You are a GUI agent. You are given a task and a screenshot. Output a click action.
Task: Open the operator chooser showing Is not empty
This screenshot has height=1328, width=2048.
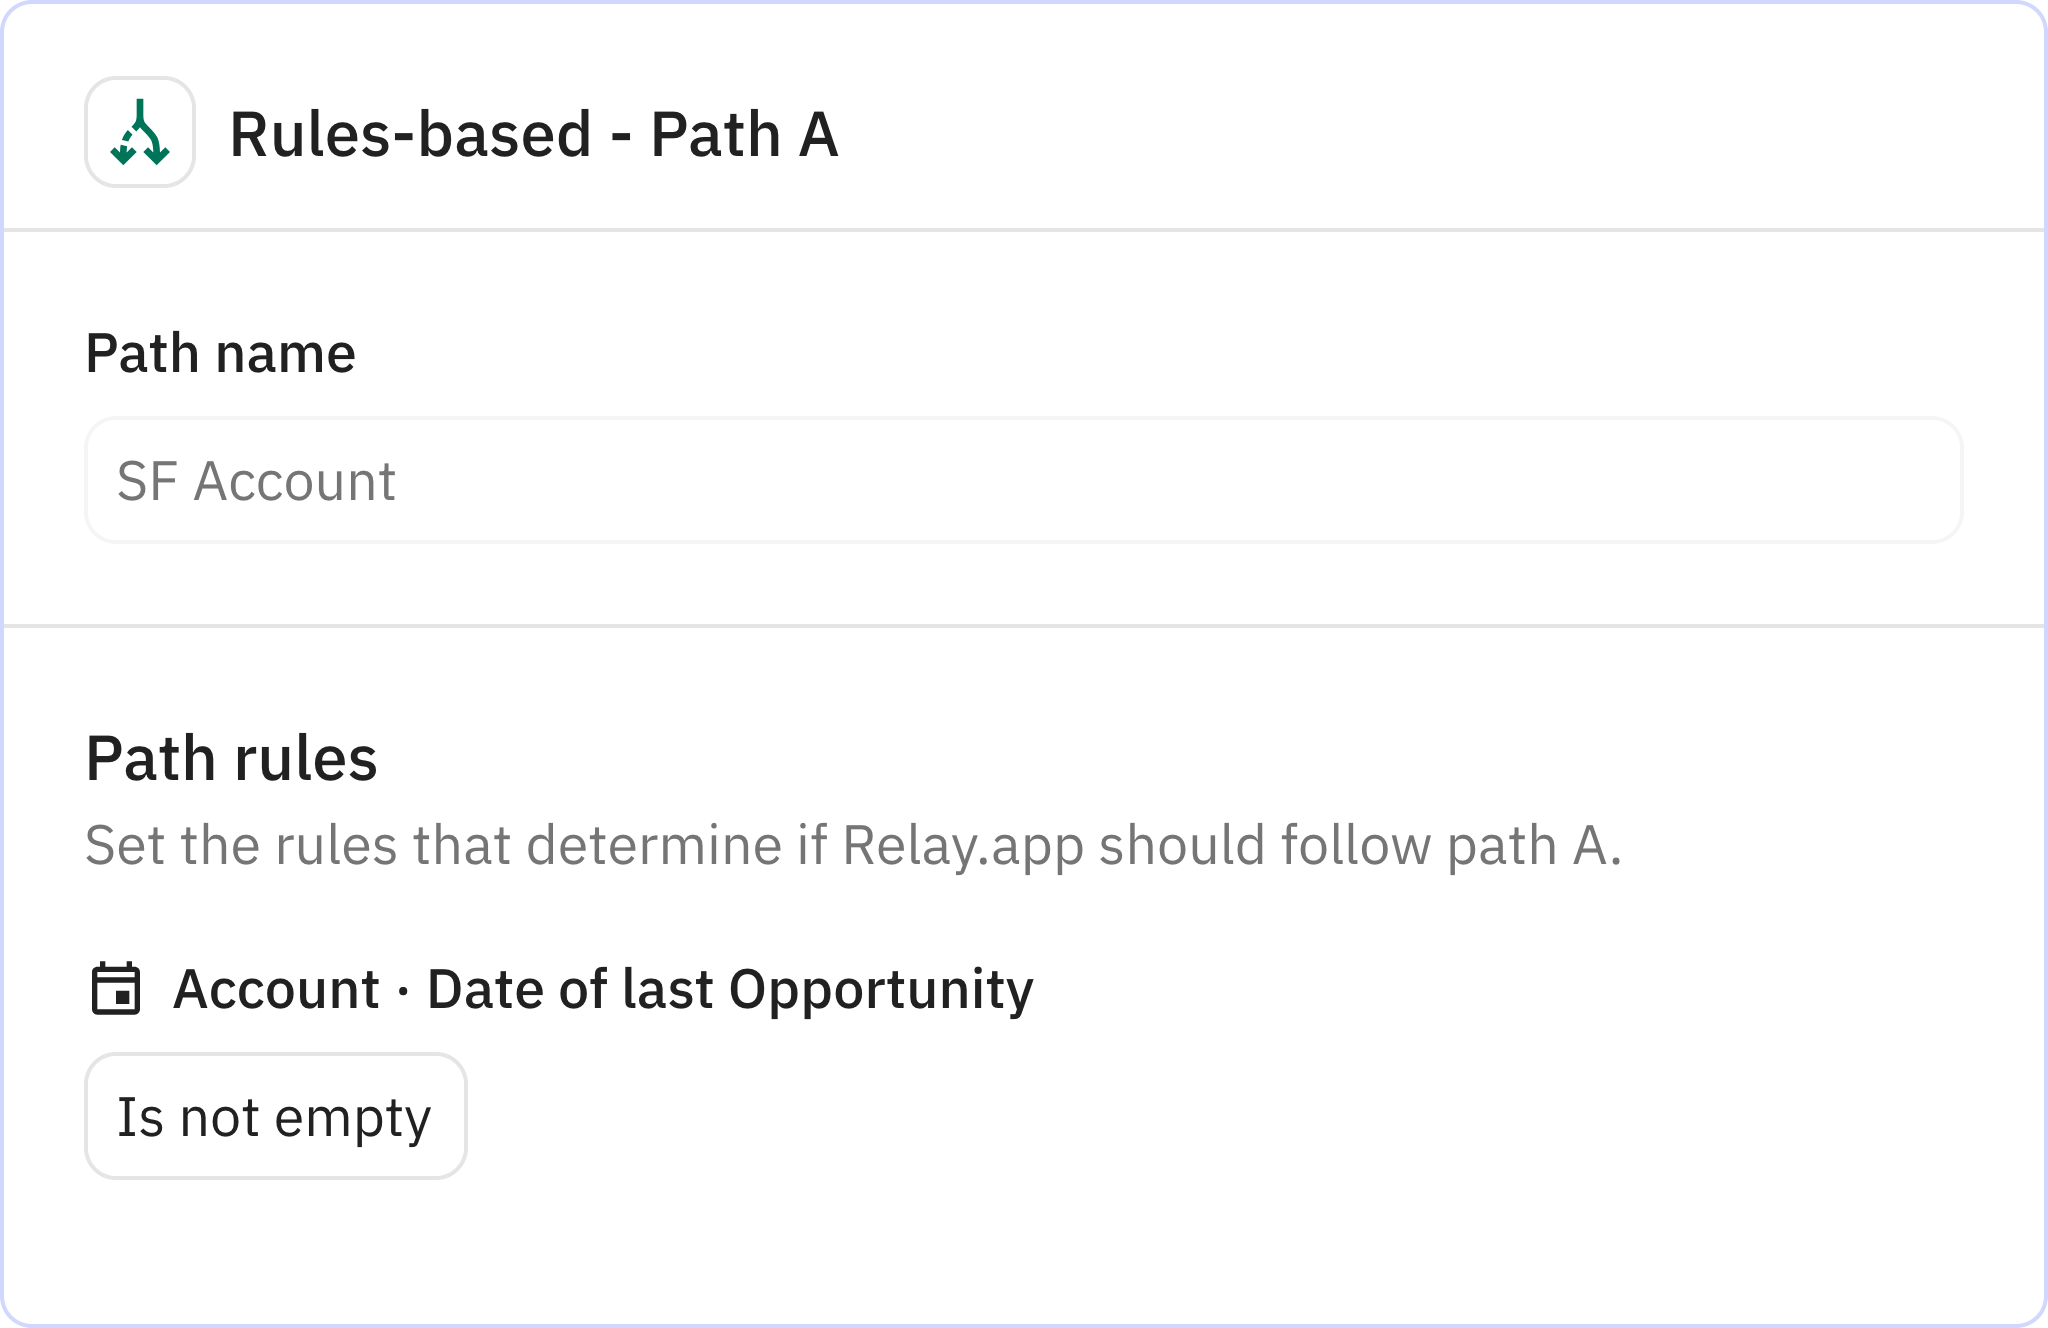[275, 1114]
